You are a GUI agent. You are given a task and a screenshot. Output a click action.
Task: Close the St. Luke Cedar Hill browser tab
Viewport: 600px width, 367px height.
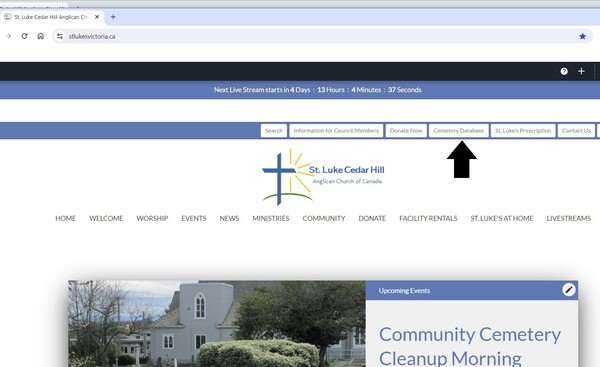click(97, 17)
